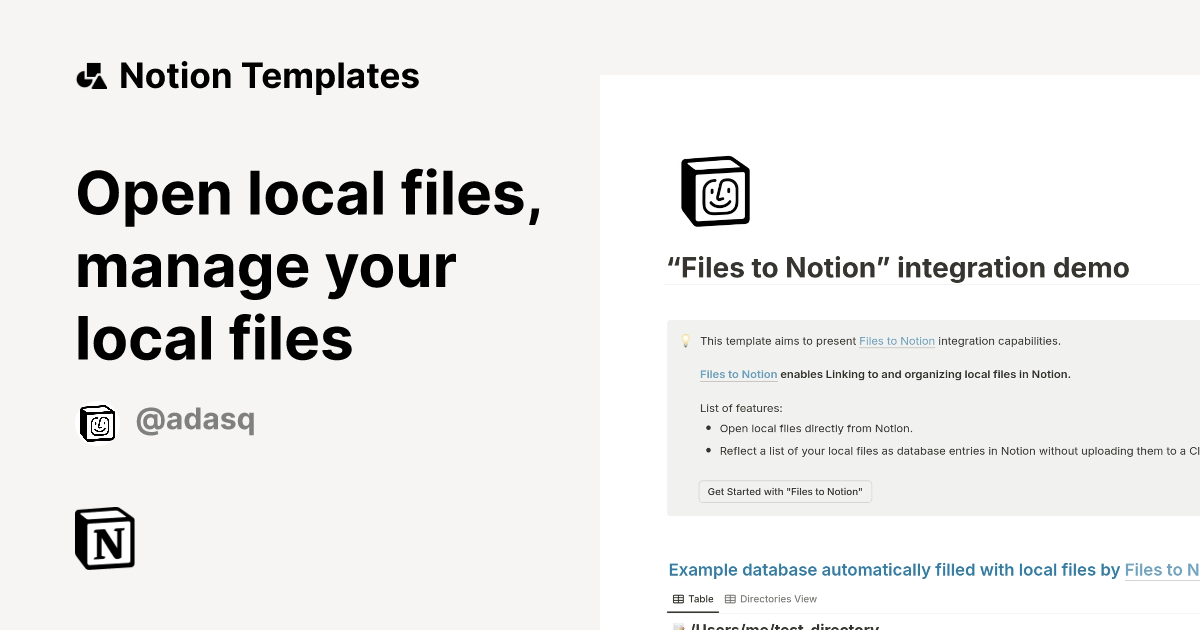Switch to the Directories View tab
1200x630 pixels.
click(771, 598)
